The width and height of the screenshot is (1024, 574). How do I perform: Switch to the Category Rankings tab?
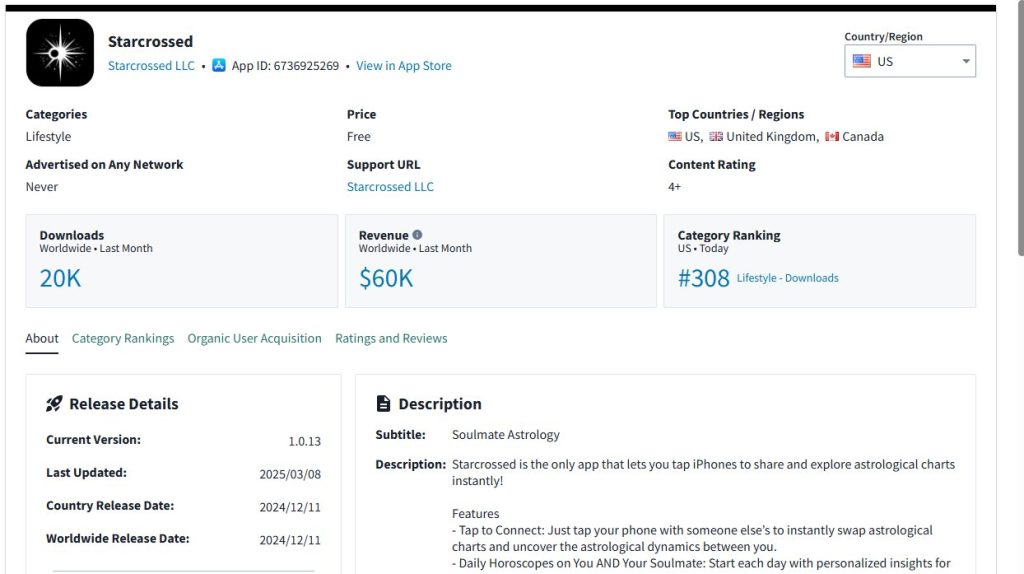tap(123, 339)
